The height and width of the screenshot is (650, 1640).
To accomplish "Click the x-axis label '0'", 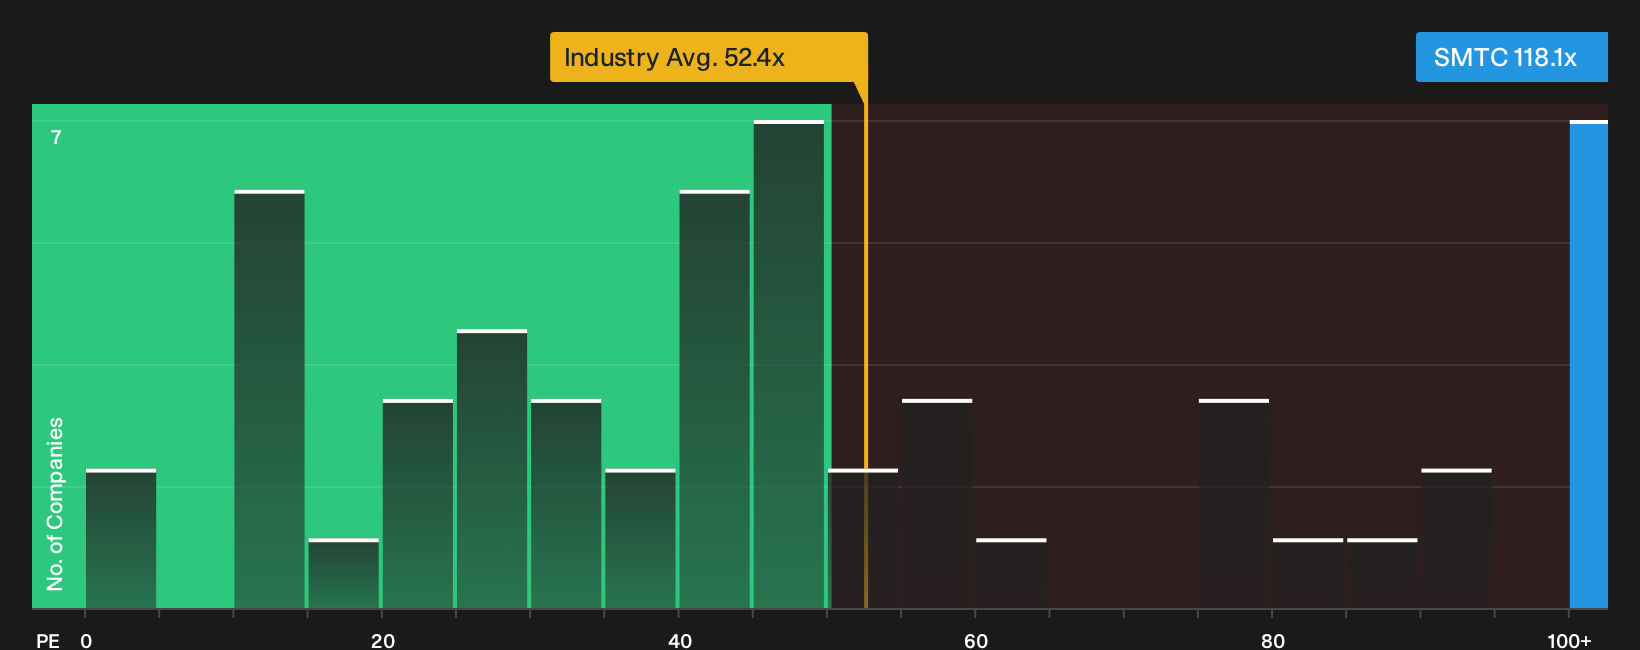I will (86, 640).
